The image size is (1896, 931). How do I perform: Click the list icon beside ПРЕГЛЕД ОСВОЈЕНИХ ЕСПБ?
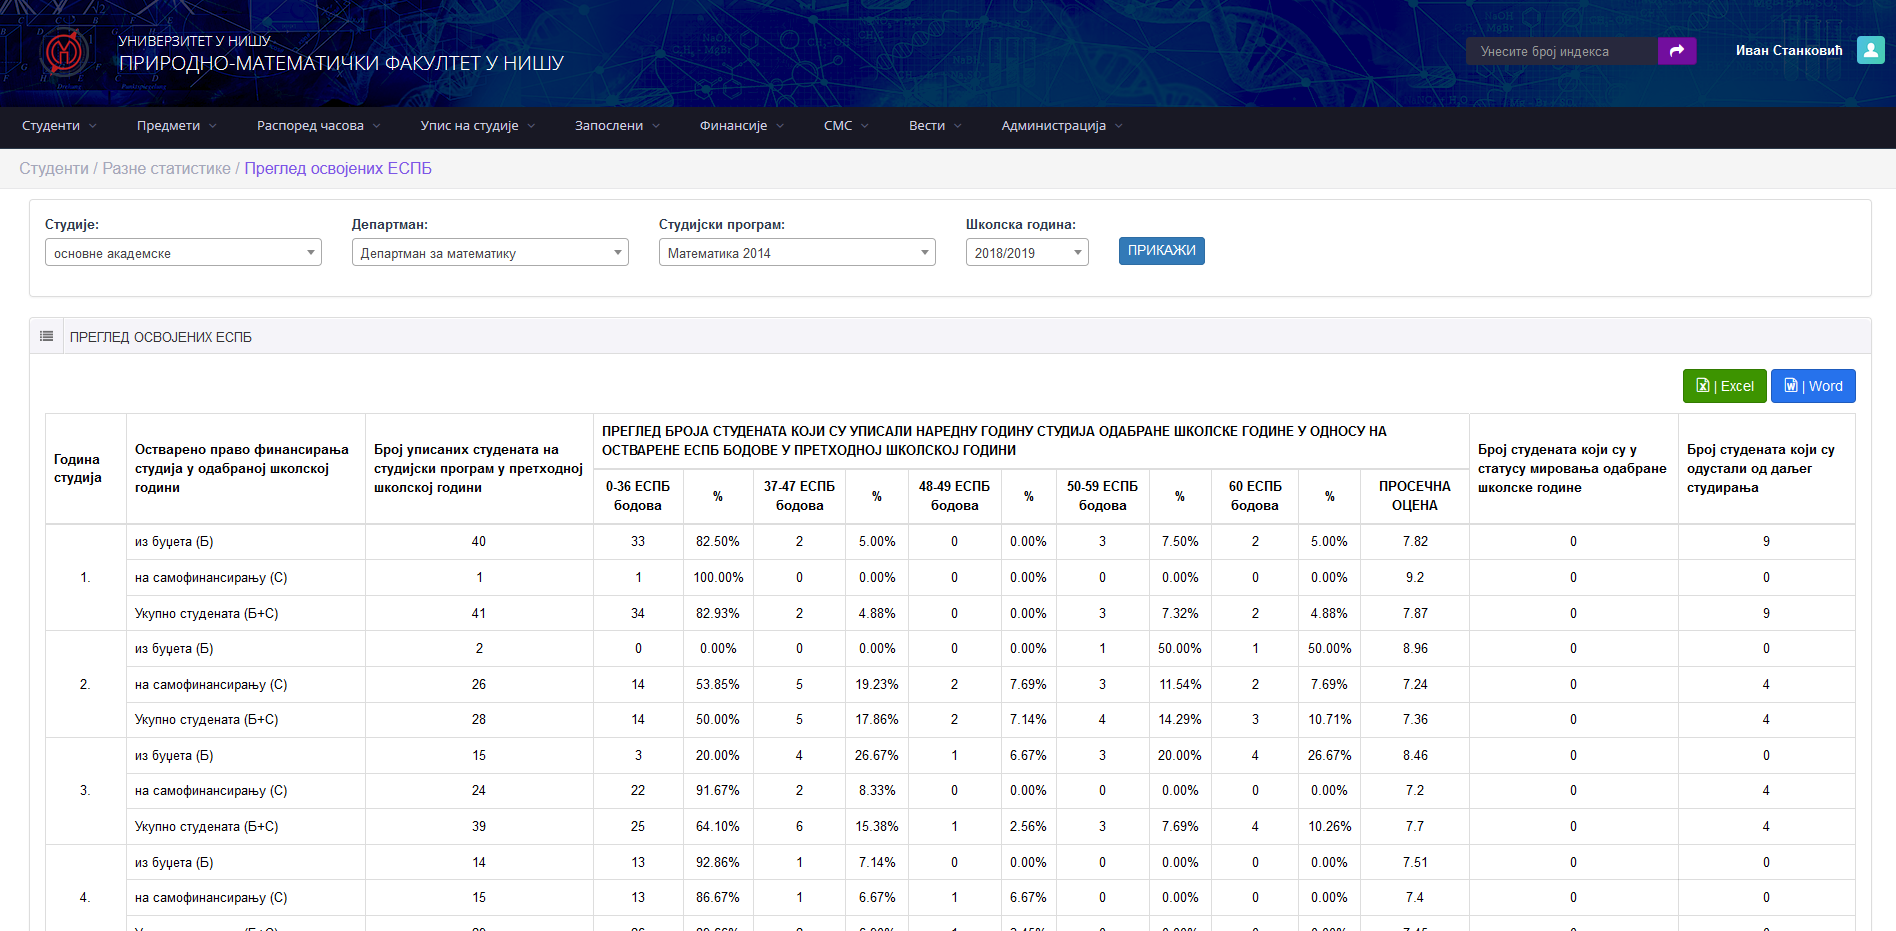(x=47, y=337)
